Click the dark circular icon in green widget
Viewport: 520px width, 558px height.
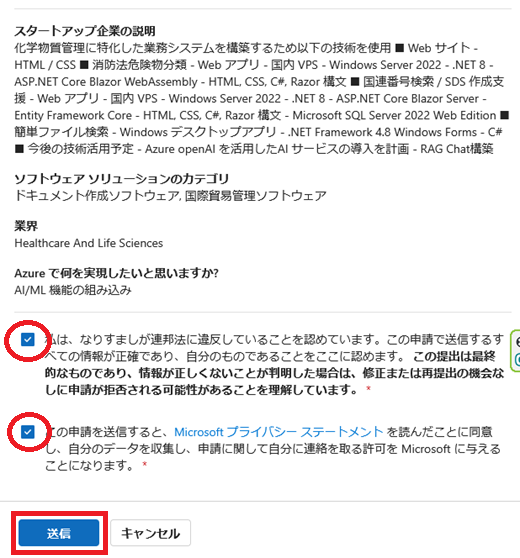pyautogui.click(x=518, y=342)
